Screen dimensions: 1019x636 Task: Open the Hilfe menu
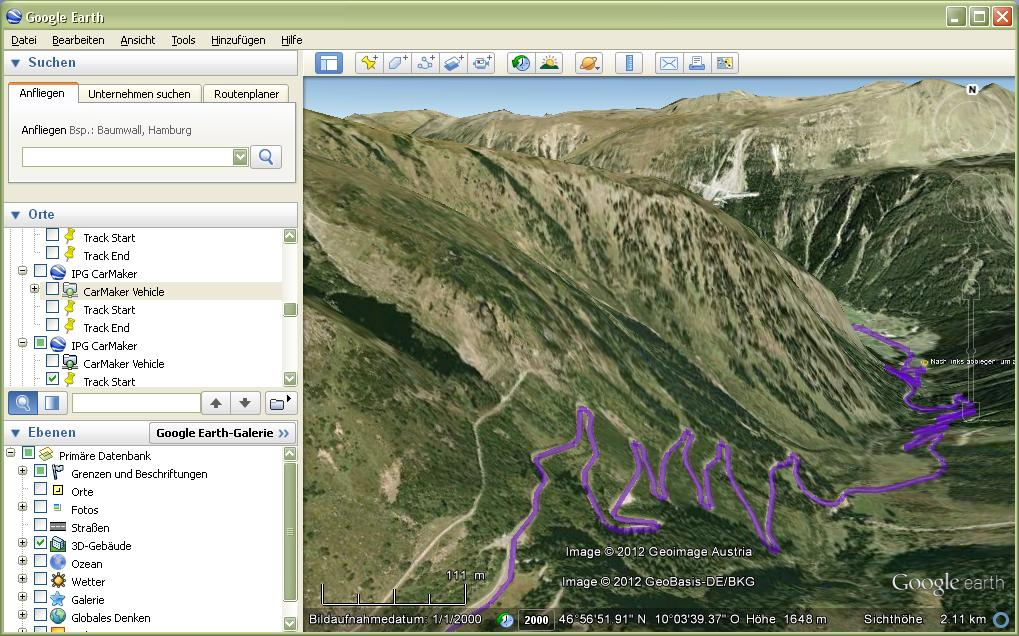coord(291,40)
